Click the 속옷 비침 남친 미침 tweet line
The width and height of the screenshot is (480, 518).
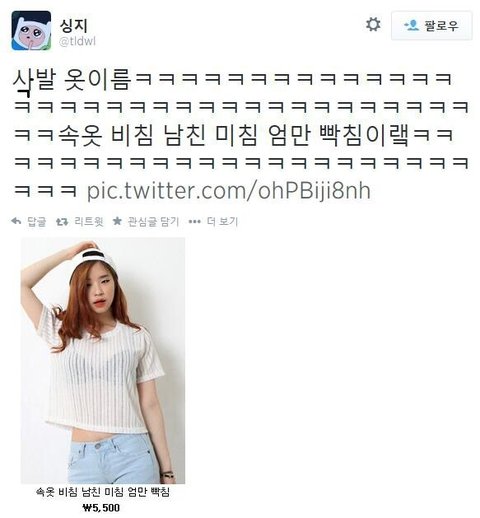233,135
